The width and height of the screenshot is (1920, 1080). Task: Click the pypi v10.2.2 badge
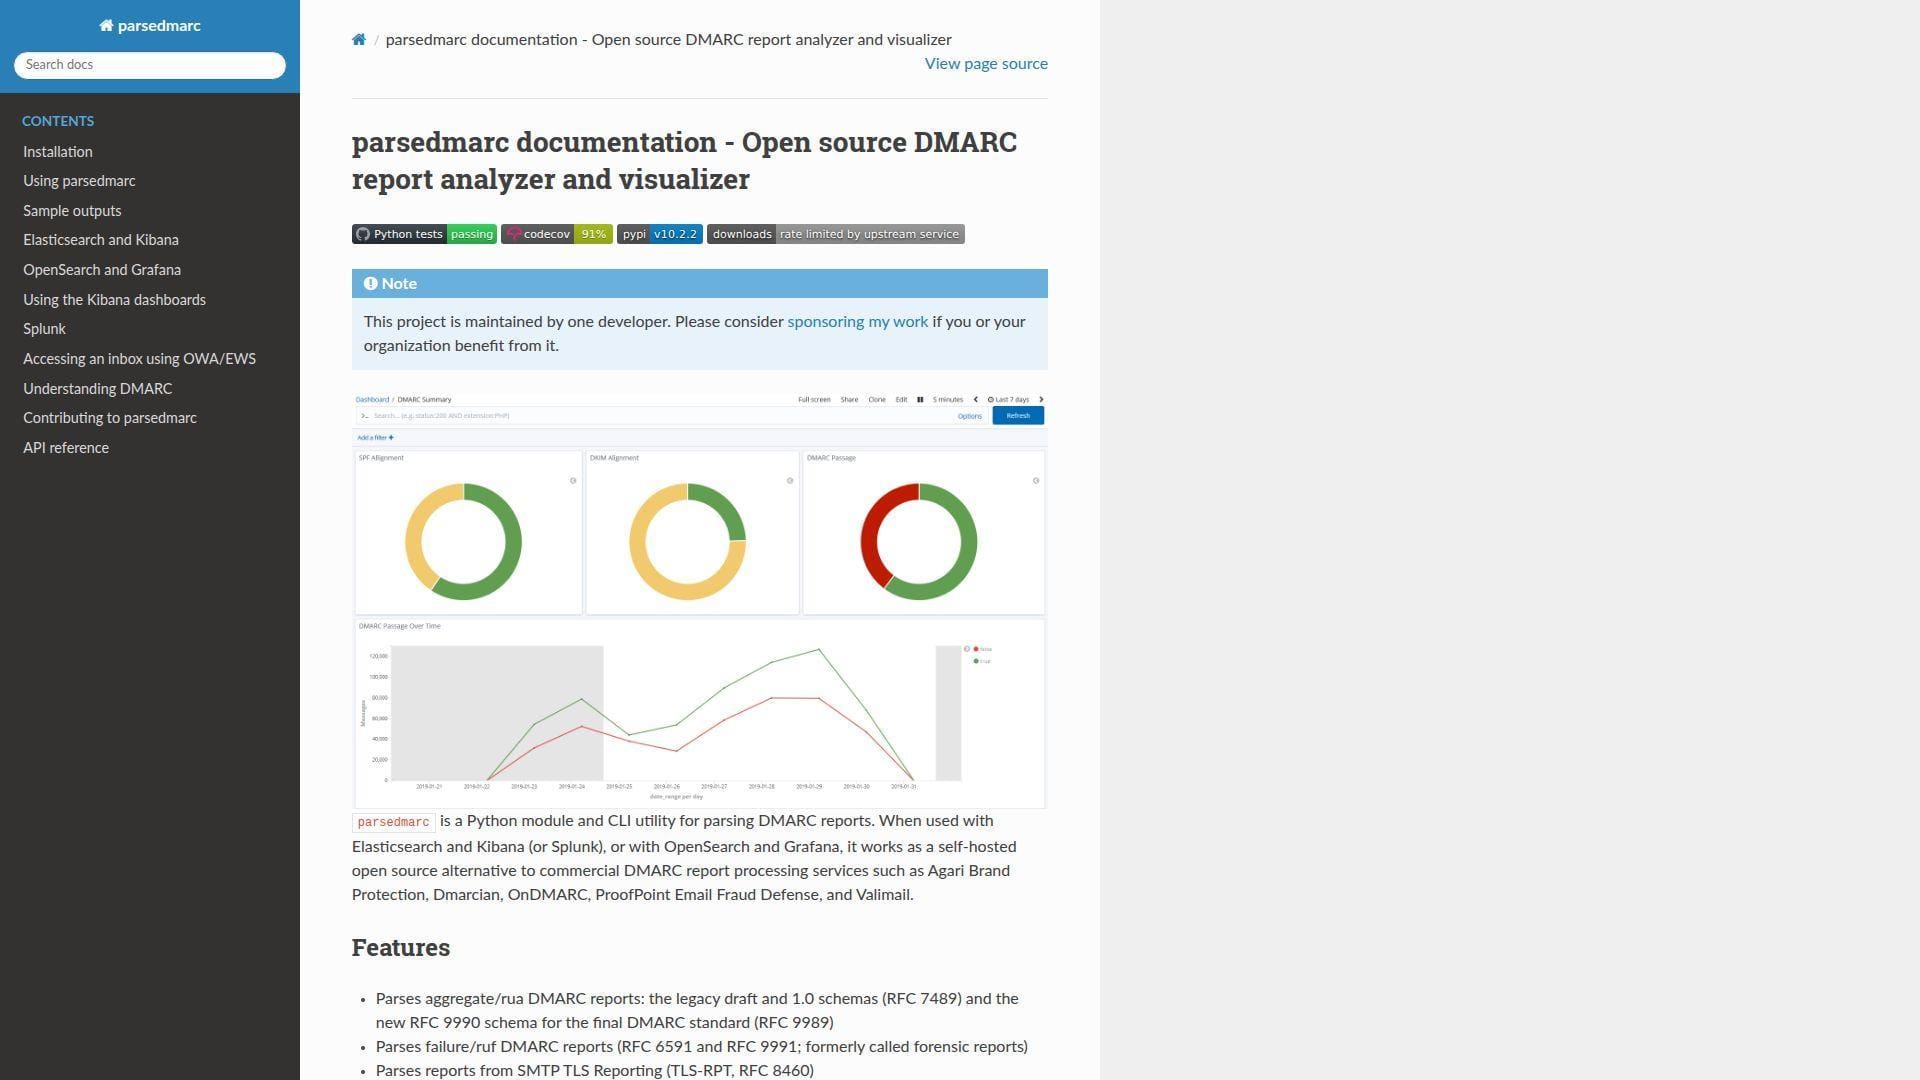[660, 234]
